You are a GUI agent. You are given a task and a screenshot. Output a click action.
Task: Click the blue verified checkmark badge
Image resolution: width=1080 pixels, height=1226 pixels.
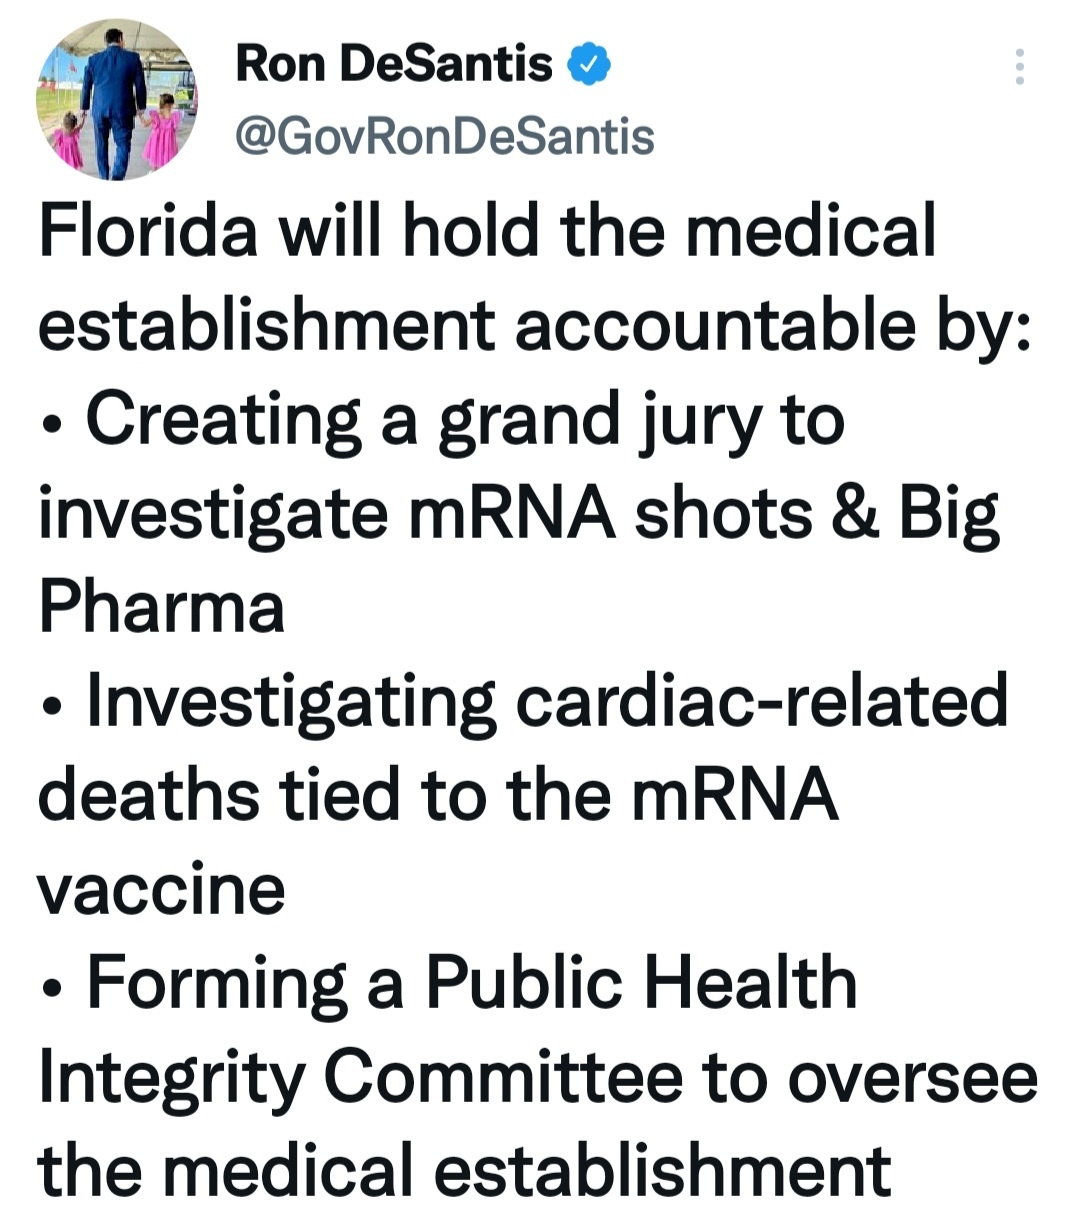coord(590,65)
